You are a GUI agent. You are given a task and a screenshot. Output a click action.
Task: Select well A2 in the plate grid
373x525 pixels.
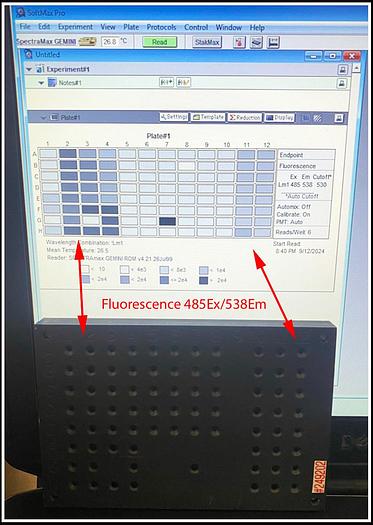click(68, 154)
